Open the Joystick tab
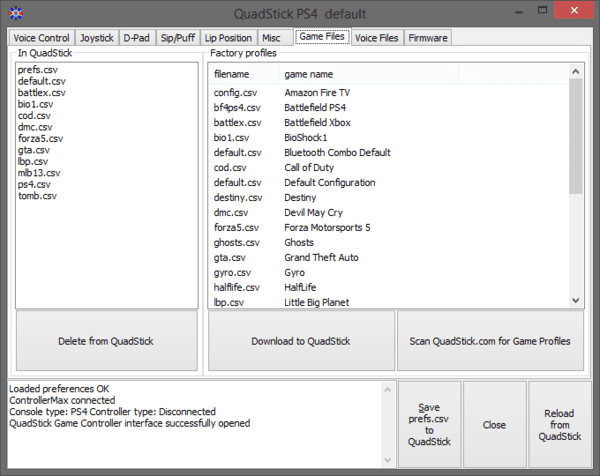Viewport: 600px width, 476px height. pos(97,38)
